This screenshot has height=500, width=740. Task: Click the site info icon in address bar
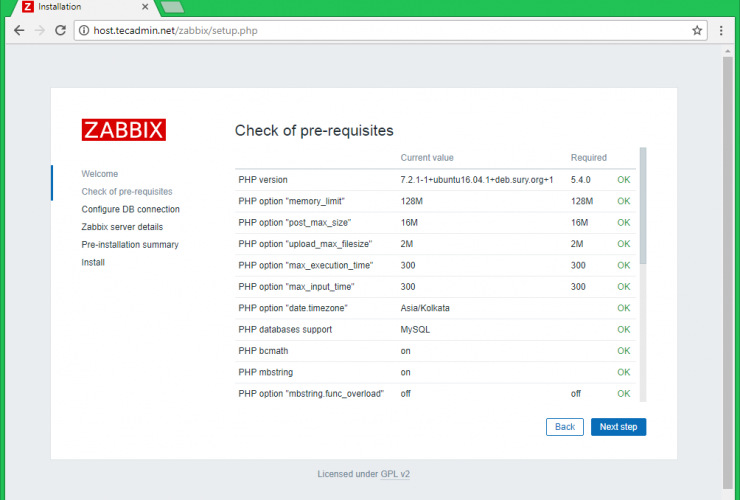[x=84, y=30]
